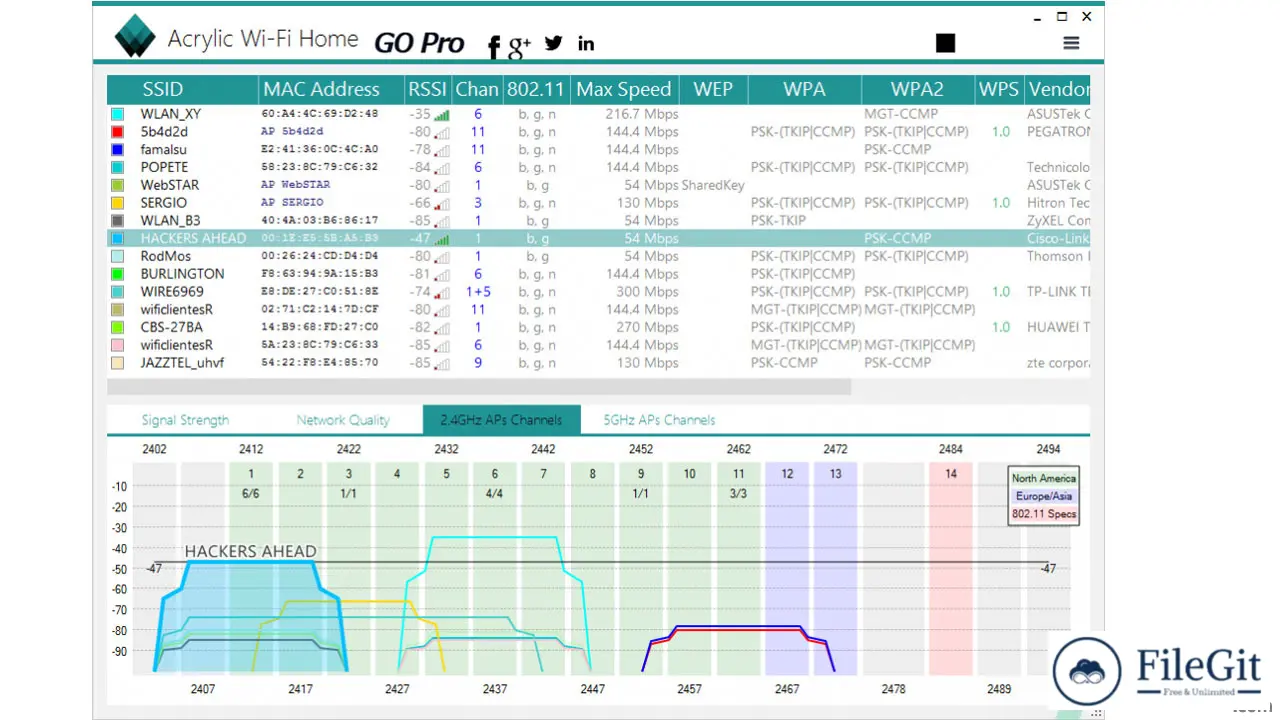
Task: Click the HACKERS AHEAD label on the chart
Action: [250, 551]
